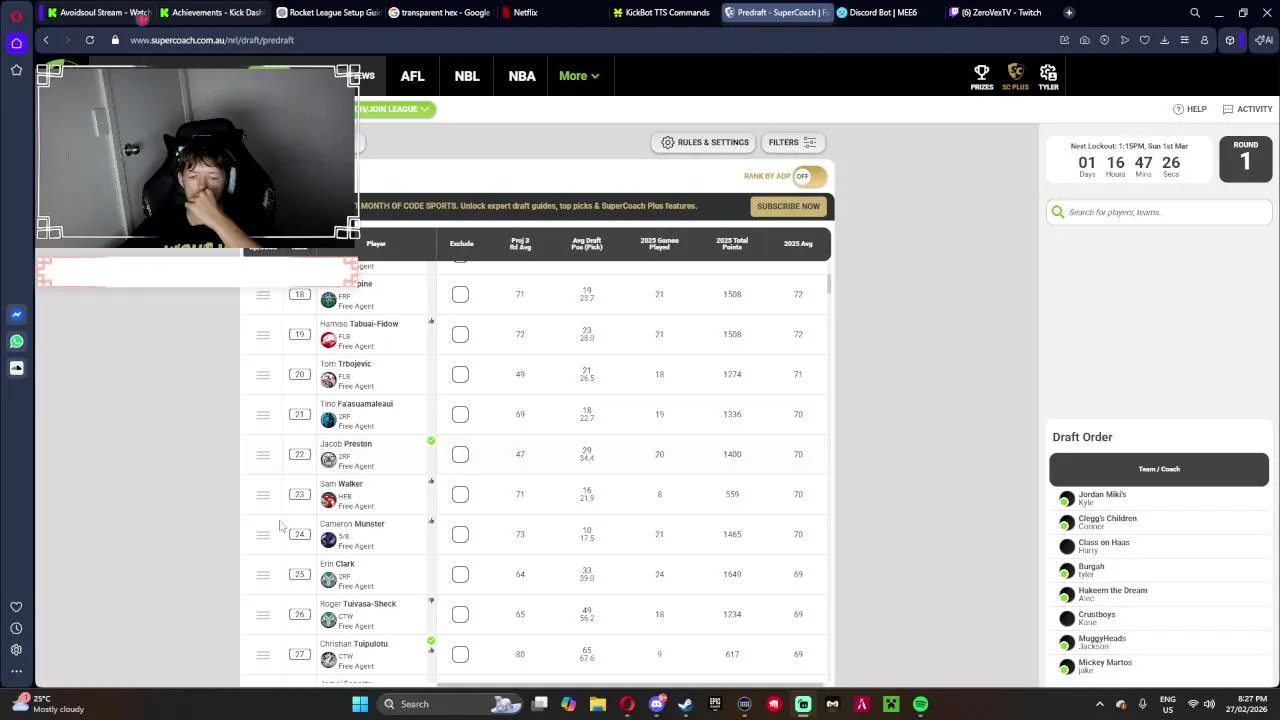Grab the reorder handle for Tom Trbojevic
This screenshot has height=720, width=1280.
tap(263, 374)
